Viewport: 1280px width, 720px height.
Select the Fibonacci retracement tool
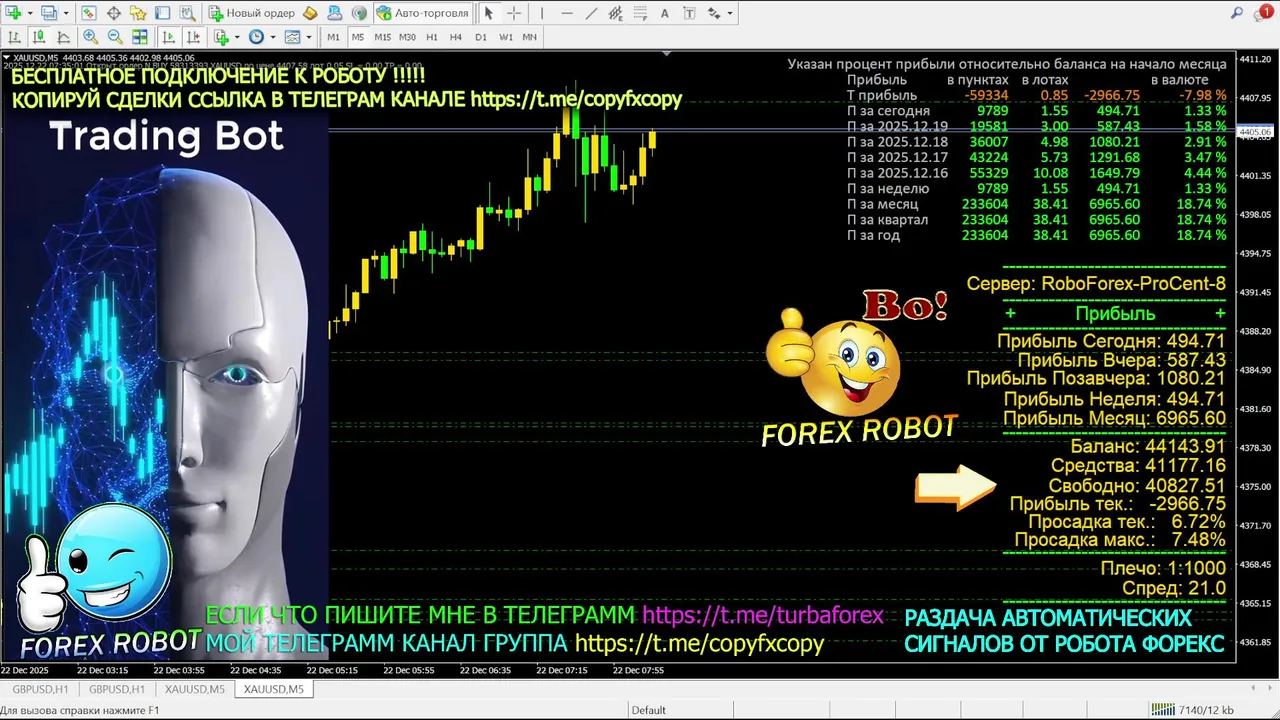pyautogui.click(x=640, y=13)
